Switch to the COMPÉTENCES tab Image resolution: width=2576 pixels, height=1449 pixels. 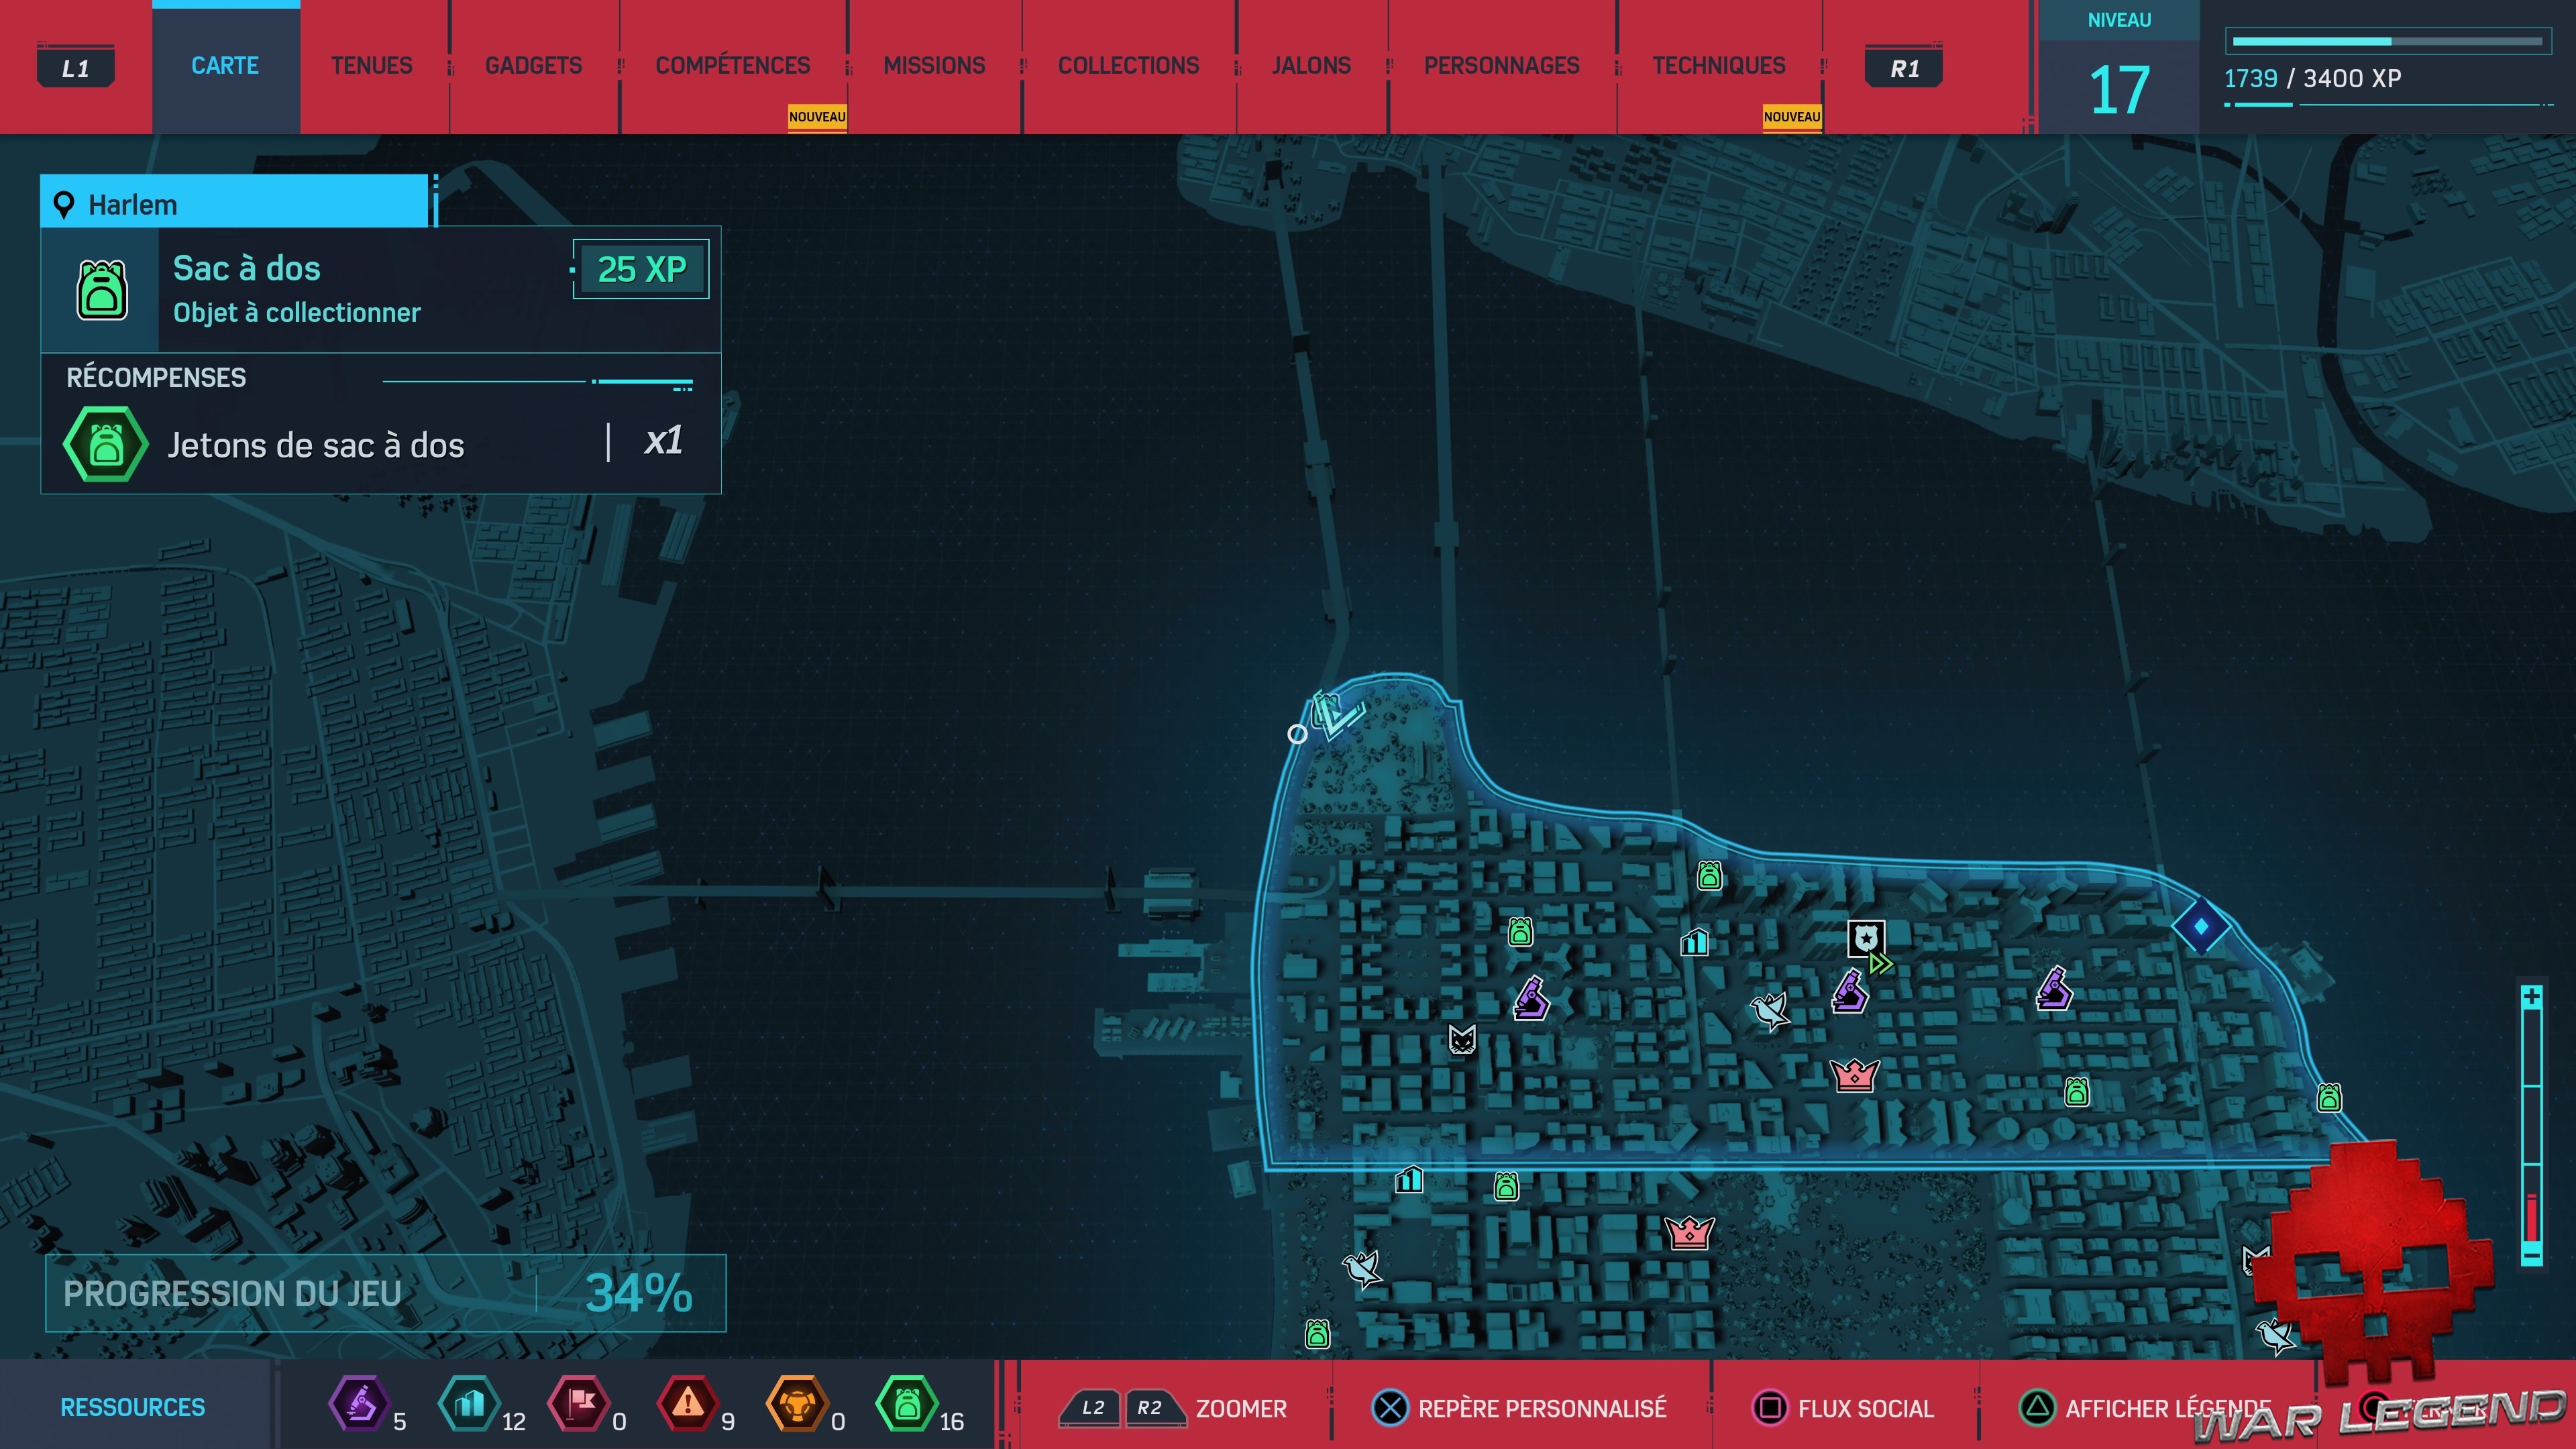click(732, 66)
